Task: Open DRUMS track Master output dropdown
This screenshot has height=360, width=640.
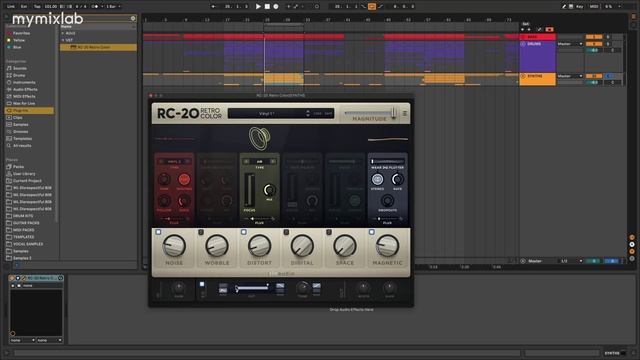Action: click(570, 44)
